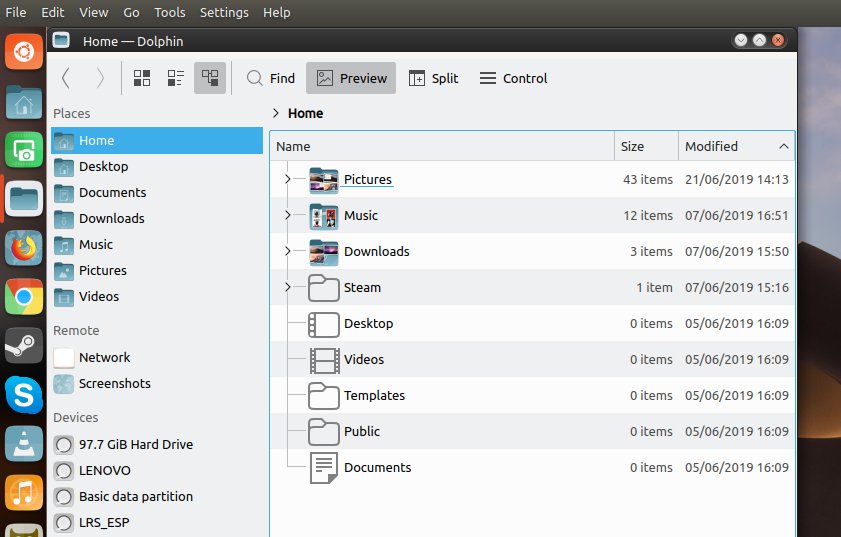Viewport: 841px width, 537px height.
Task: Toggle Split view in the toolbar
Action: [433, 78]
